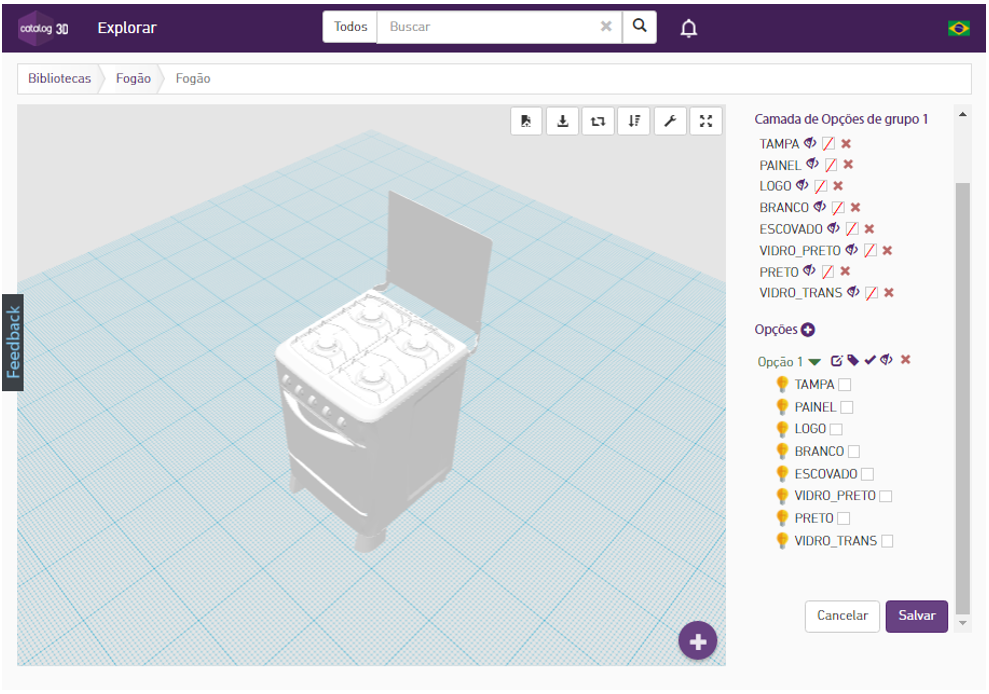Click the tag icon for Opção 1
Viewport: 989px width, 694px height.
[x=853, y=360]
